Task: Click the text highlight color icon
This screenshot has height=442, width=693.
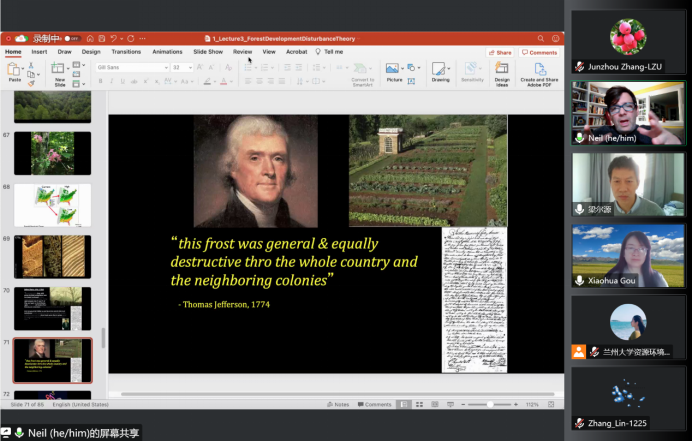Action: coord(207,81)
